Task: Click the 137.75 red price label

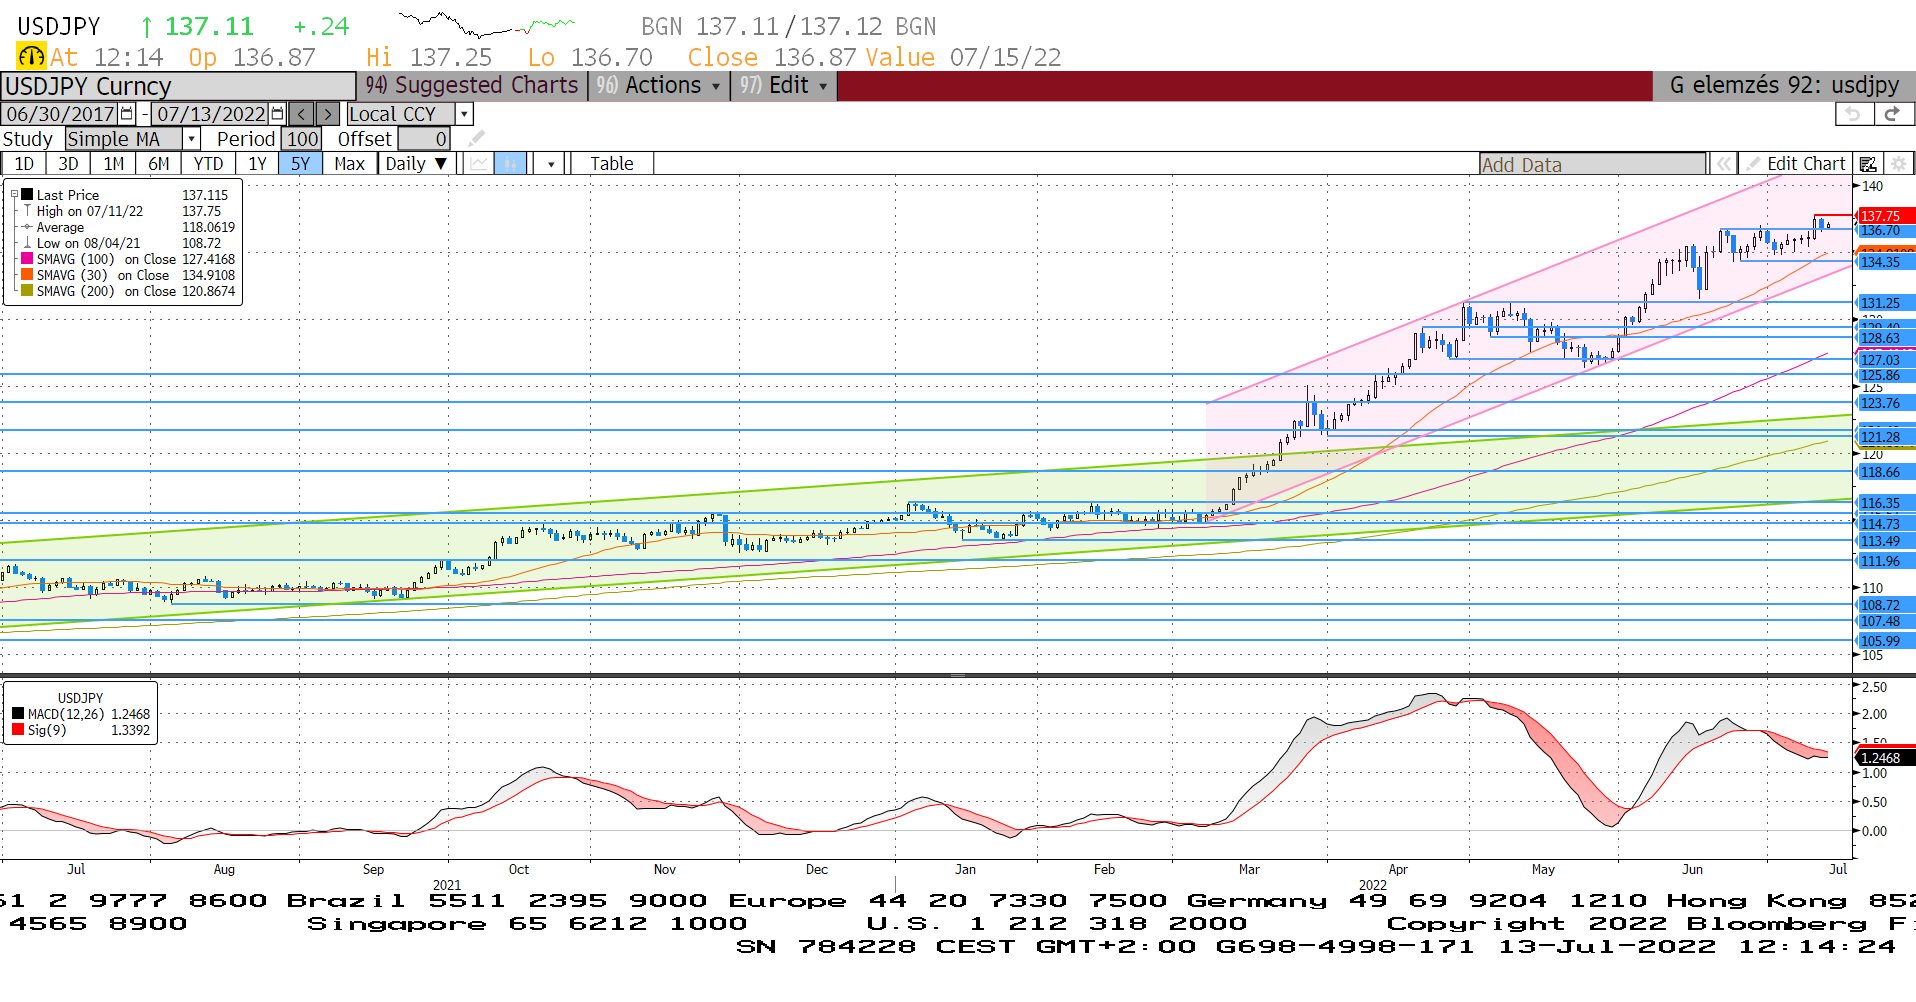Action: point(1885,216)
